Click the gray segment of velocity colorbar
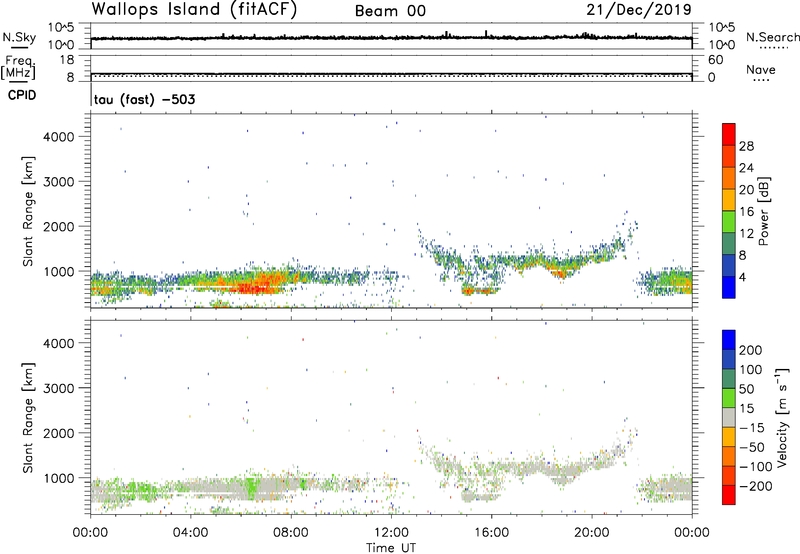This screenshot has height=554, width=800. [729, 417]
